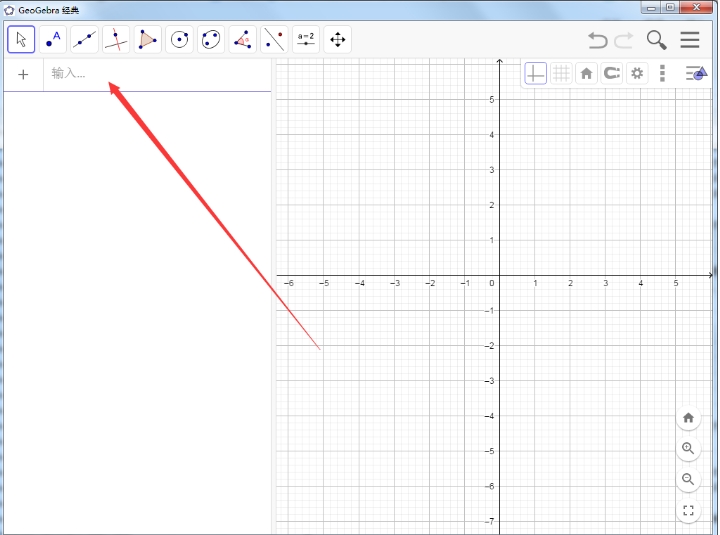This screenshot has width=720, height=535.
Task: Select the Polygon tool
Action: [x=148, y=39]
